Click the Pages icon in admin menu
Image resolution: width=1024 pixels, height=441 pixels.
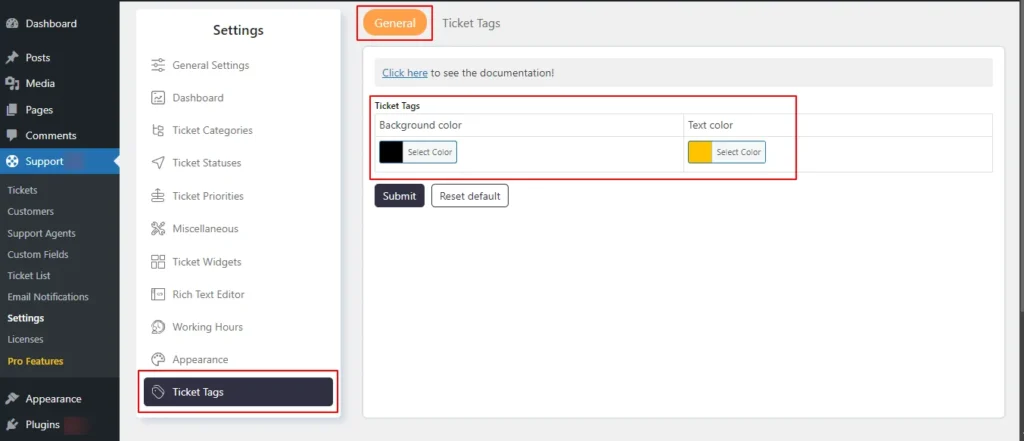click(12, 110)
